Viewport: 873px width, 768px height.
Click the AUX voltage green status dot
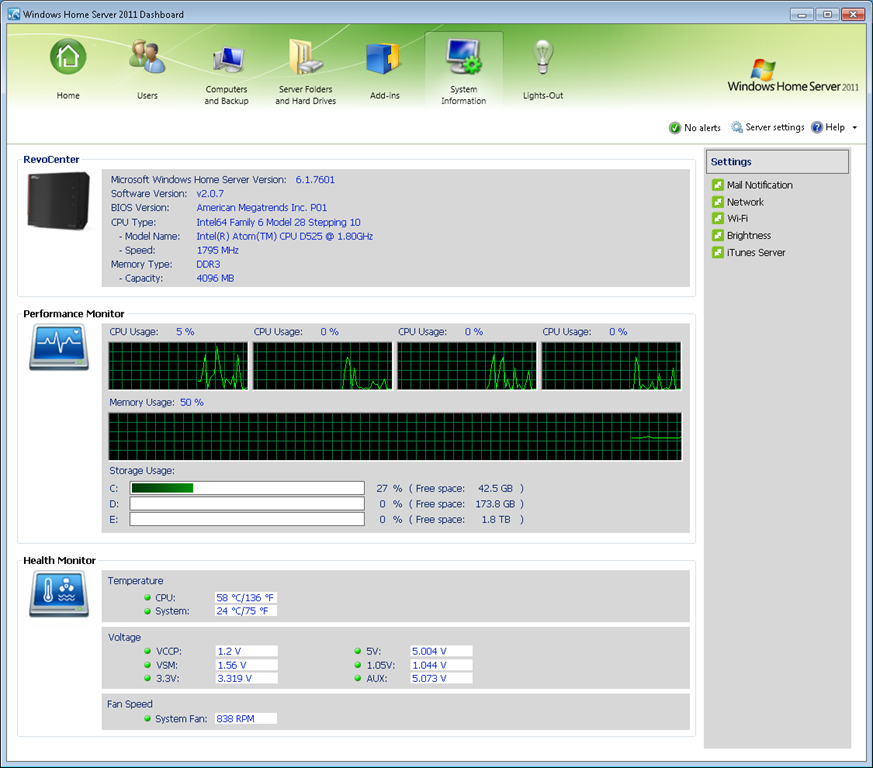358,678
